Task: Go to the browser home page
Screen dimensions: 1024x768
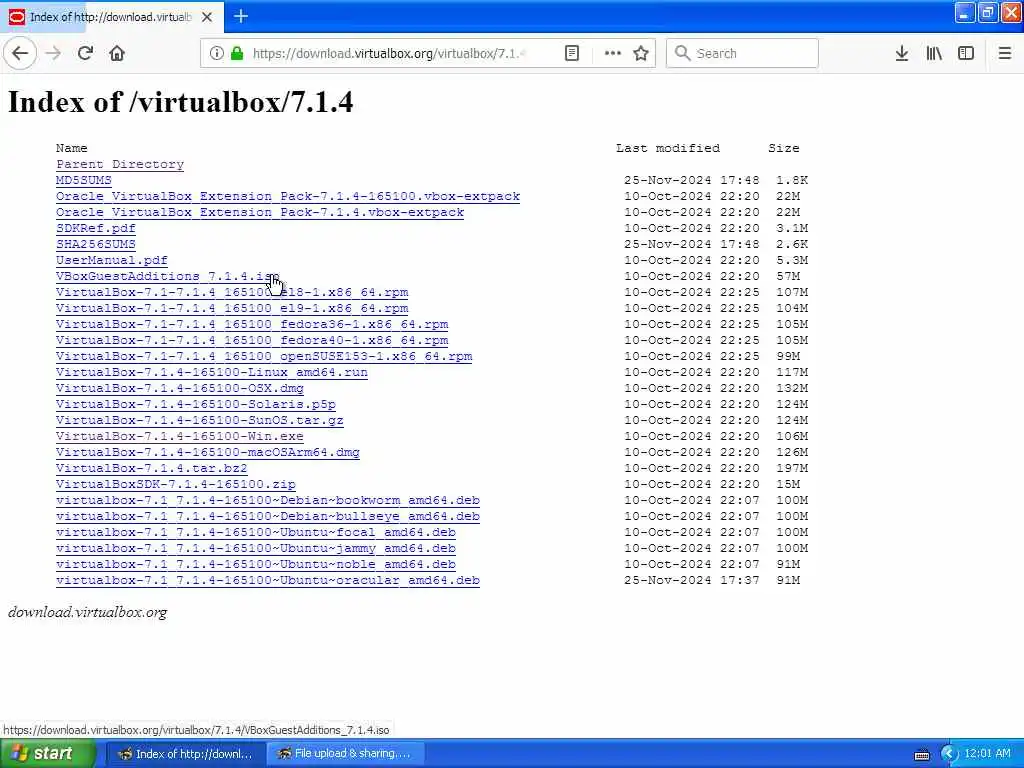Action: point(117,54)
